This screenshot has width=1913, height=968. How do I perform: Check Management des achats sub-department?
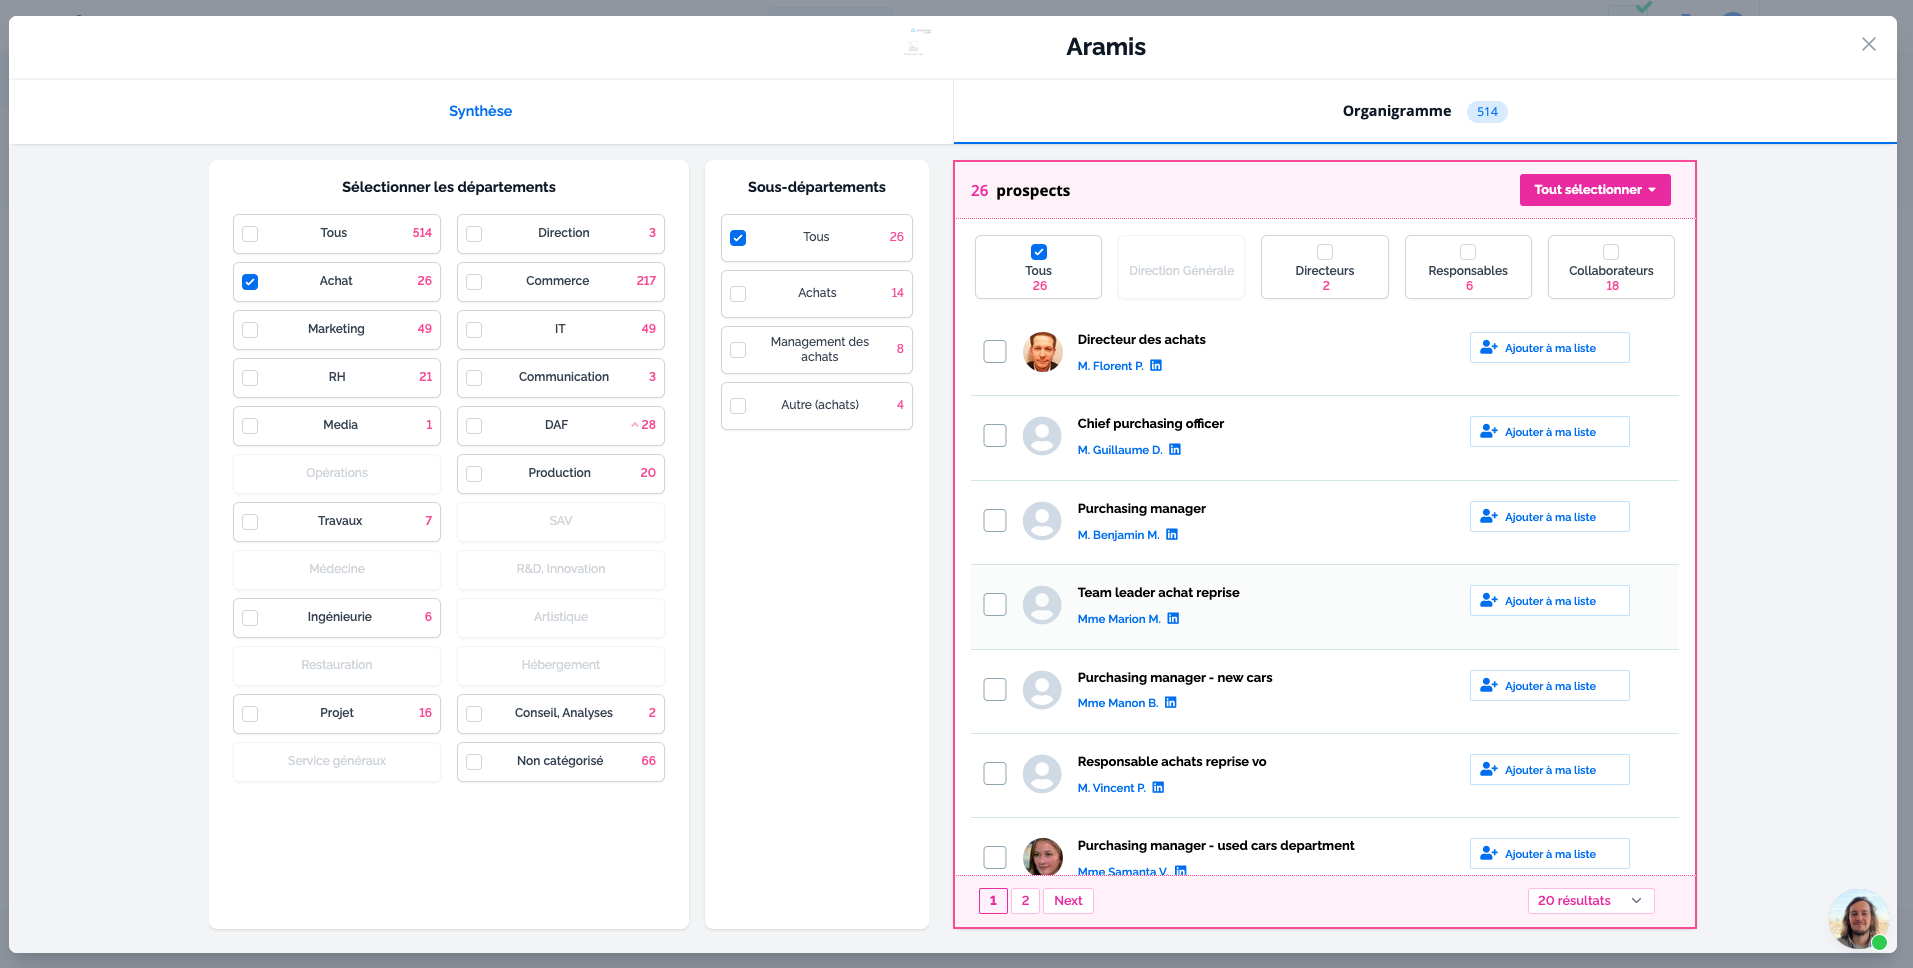738,350
